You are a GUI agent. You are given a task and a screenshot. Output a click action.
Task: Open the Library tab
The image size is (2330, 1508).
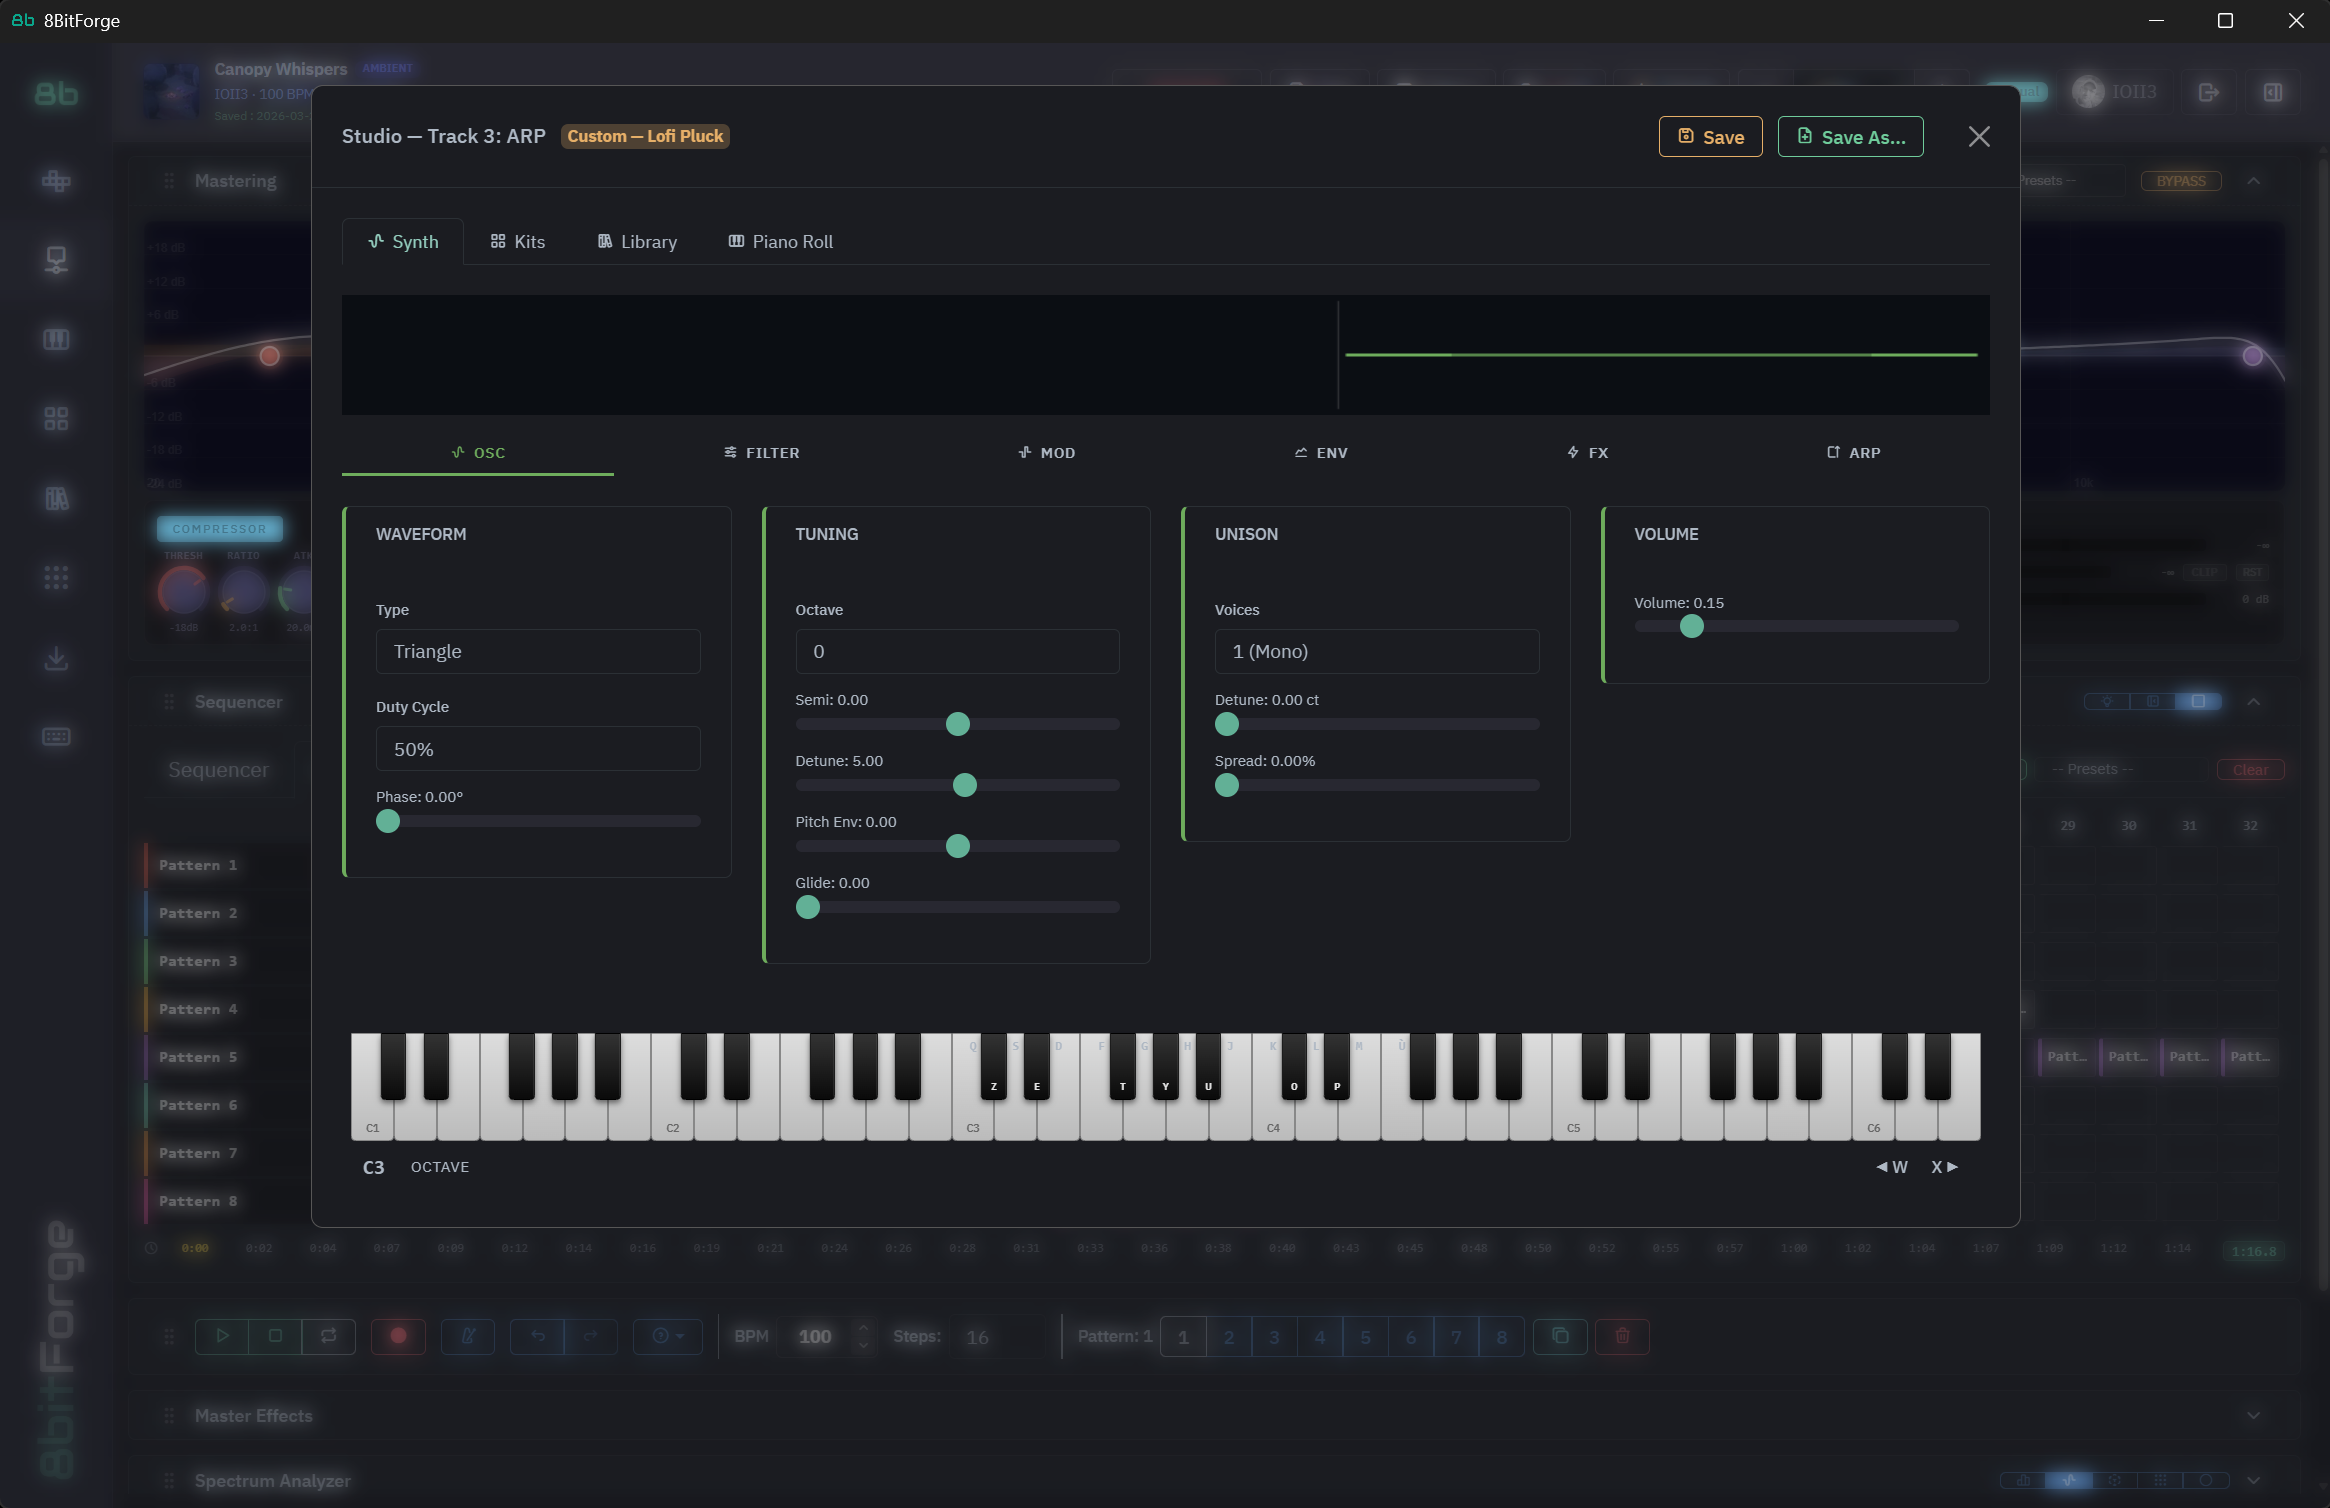[x=637, y=242]
